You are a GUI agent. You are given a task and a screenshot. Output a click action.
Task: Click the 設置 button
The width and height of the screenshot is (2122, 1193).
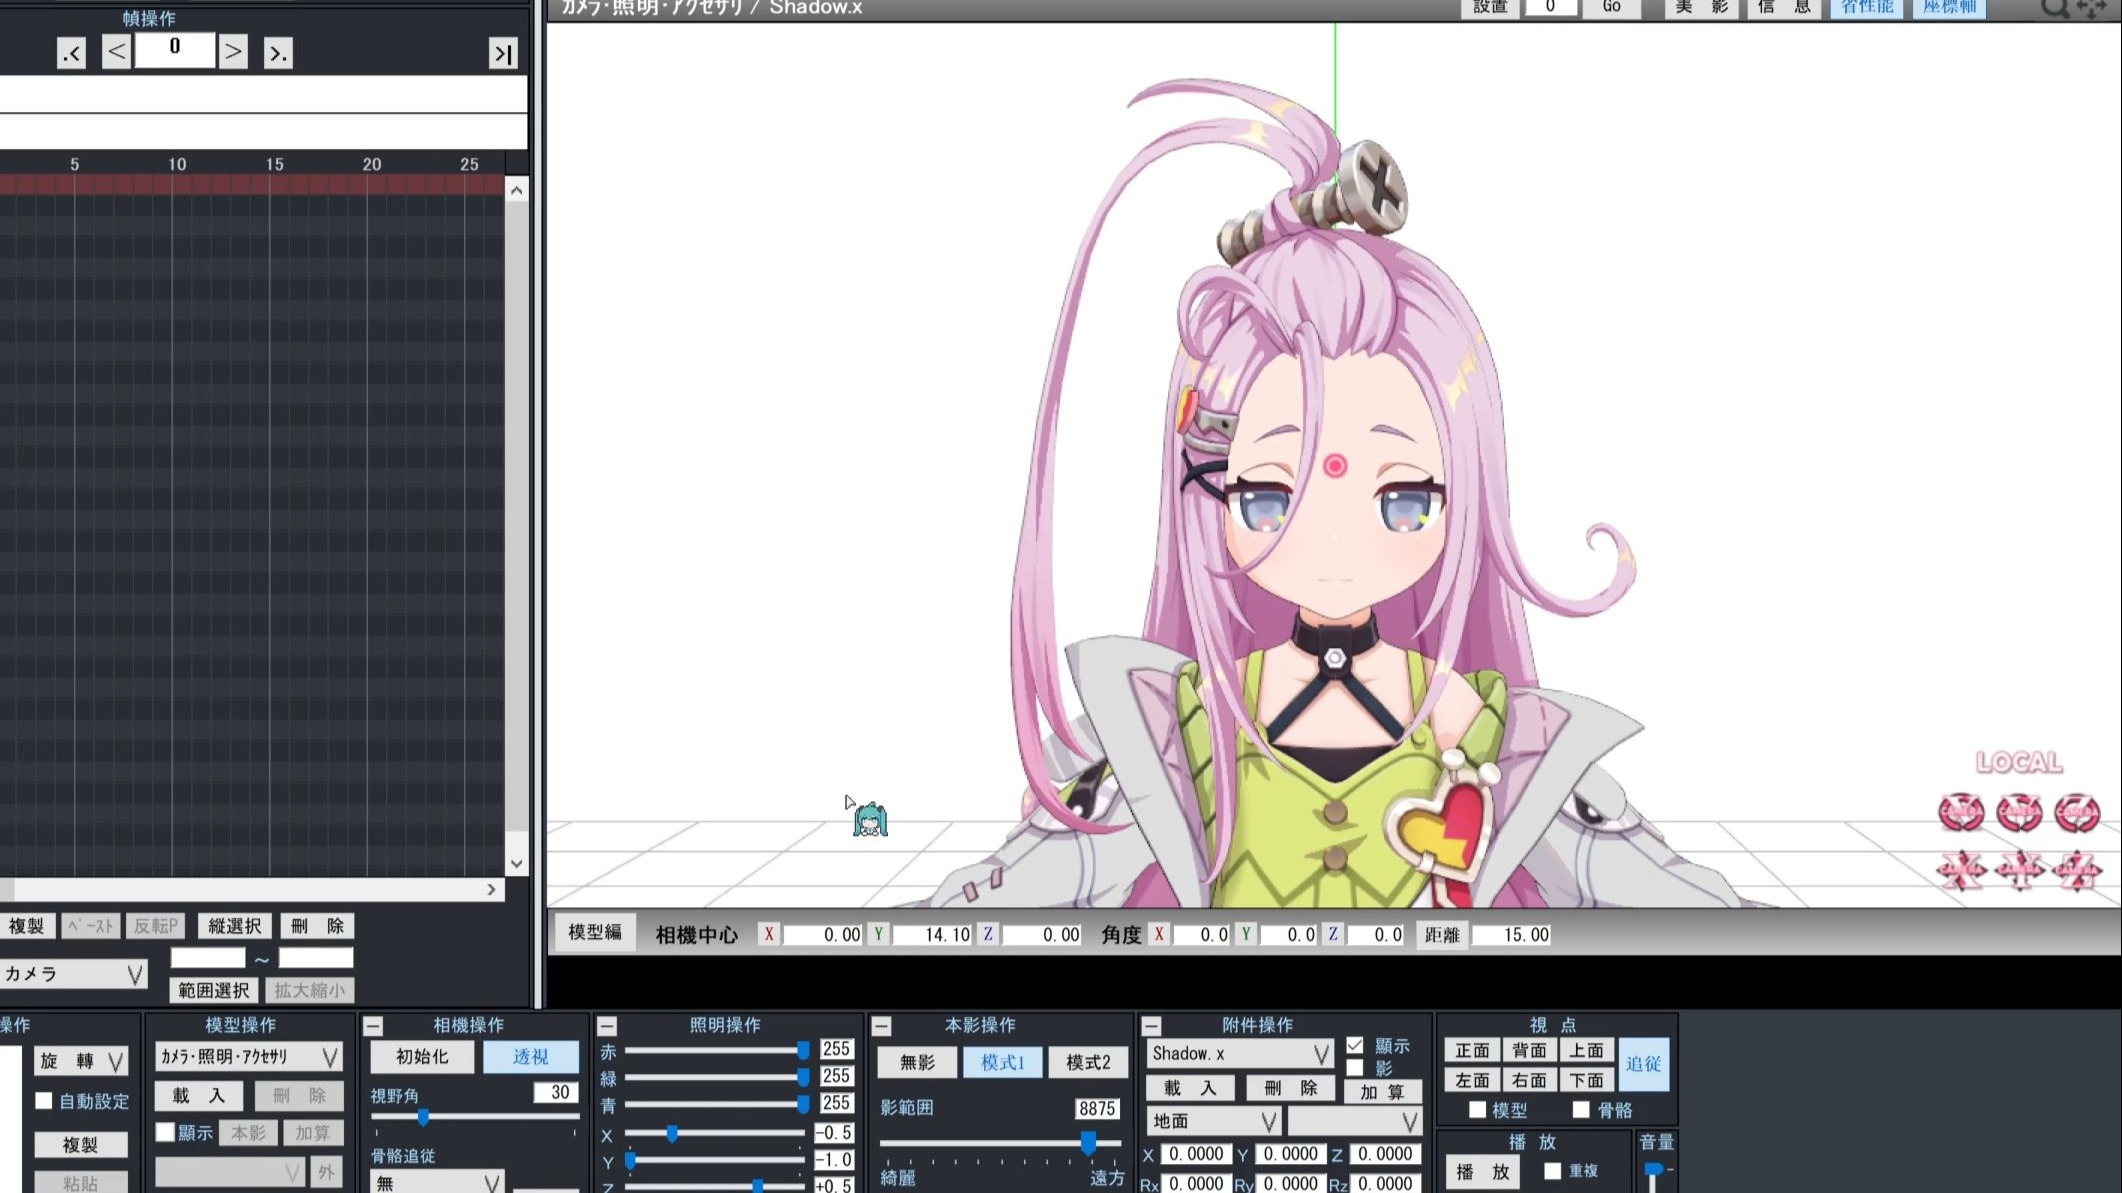tap(1489, 8)
